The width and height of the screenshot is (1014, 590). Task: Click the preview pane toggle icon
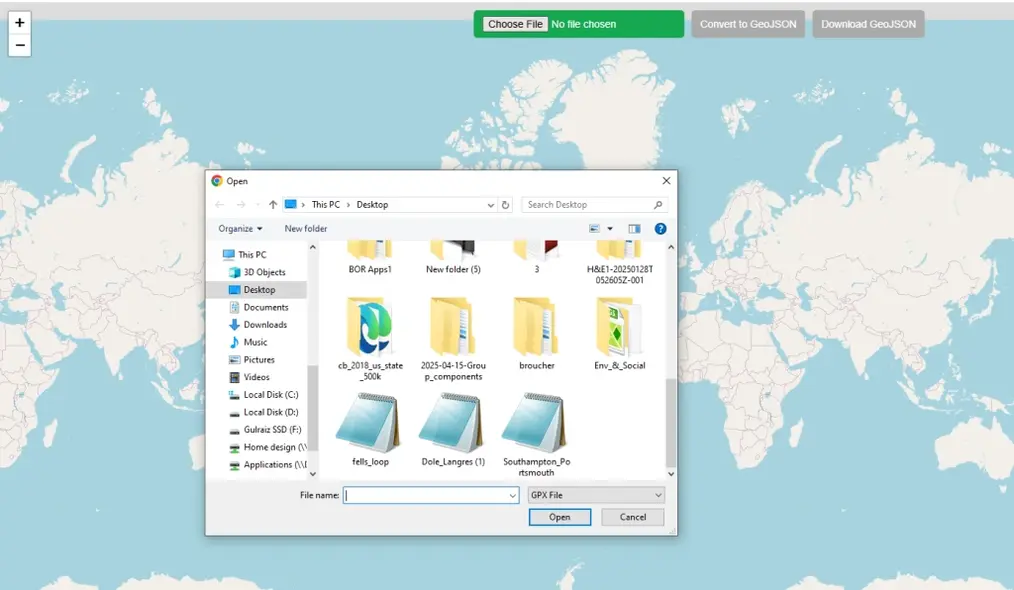pyautogui.click(x=633, y=228)
